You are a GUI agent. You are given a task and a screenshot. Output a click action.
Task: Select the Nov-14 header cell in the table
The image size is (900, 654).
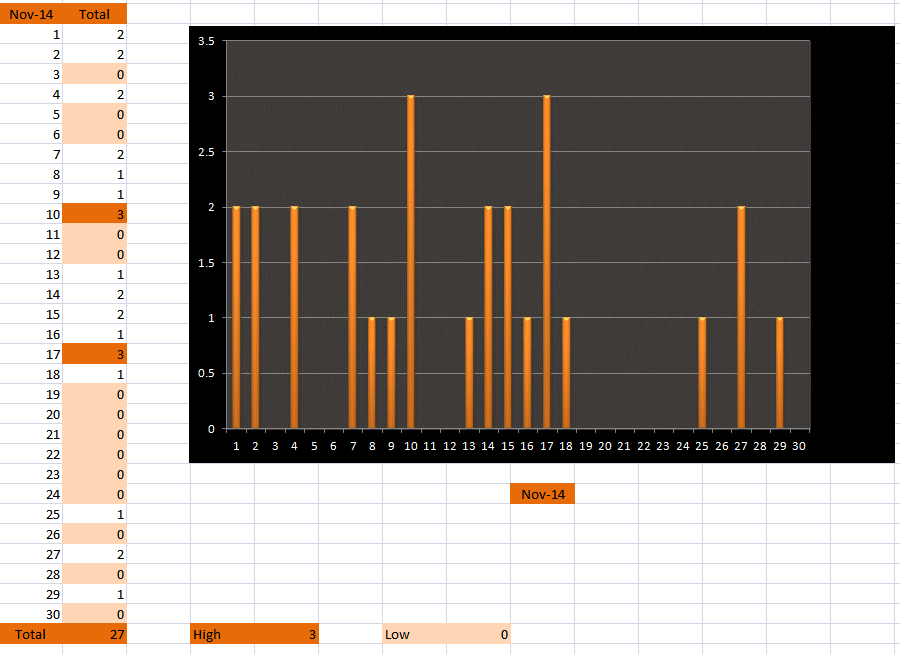(31, 14)
